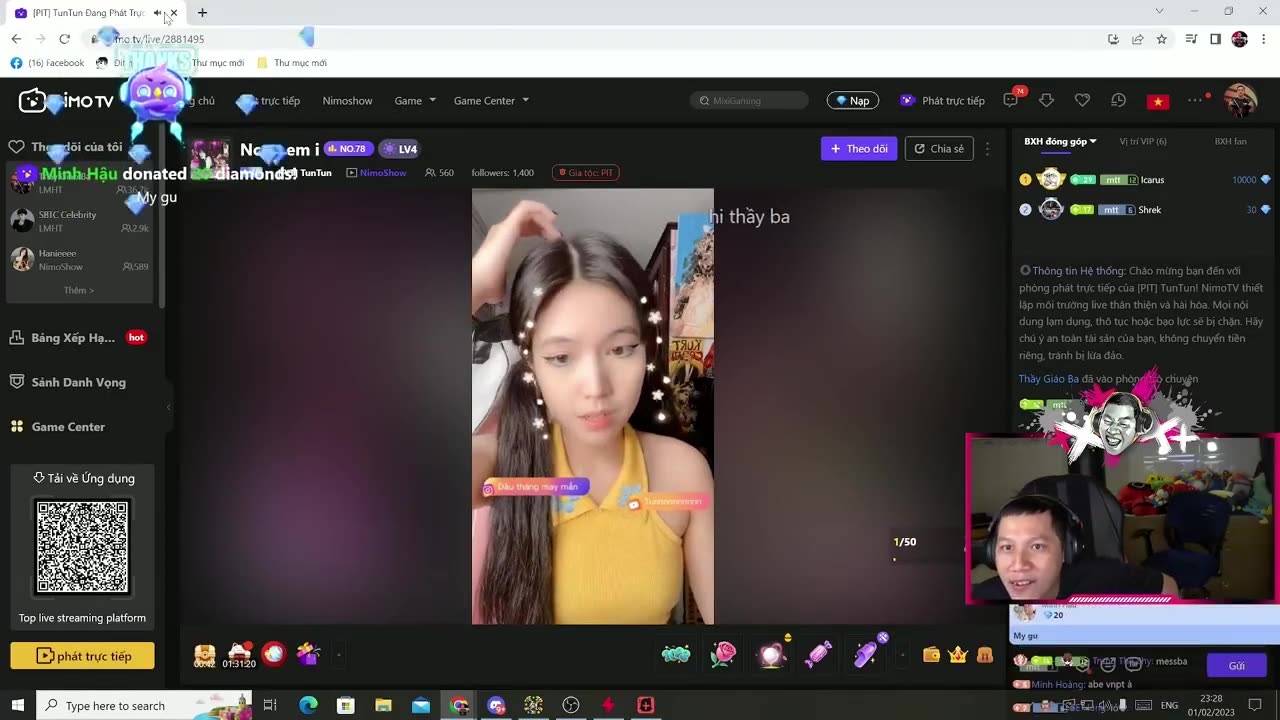Expand the Game dropdown menu
1280x720 pixels.
pos(415,101)
